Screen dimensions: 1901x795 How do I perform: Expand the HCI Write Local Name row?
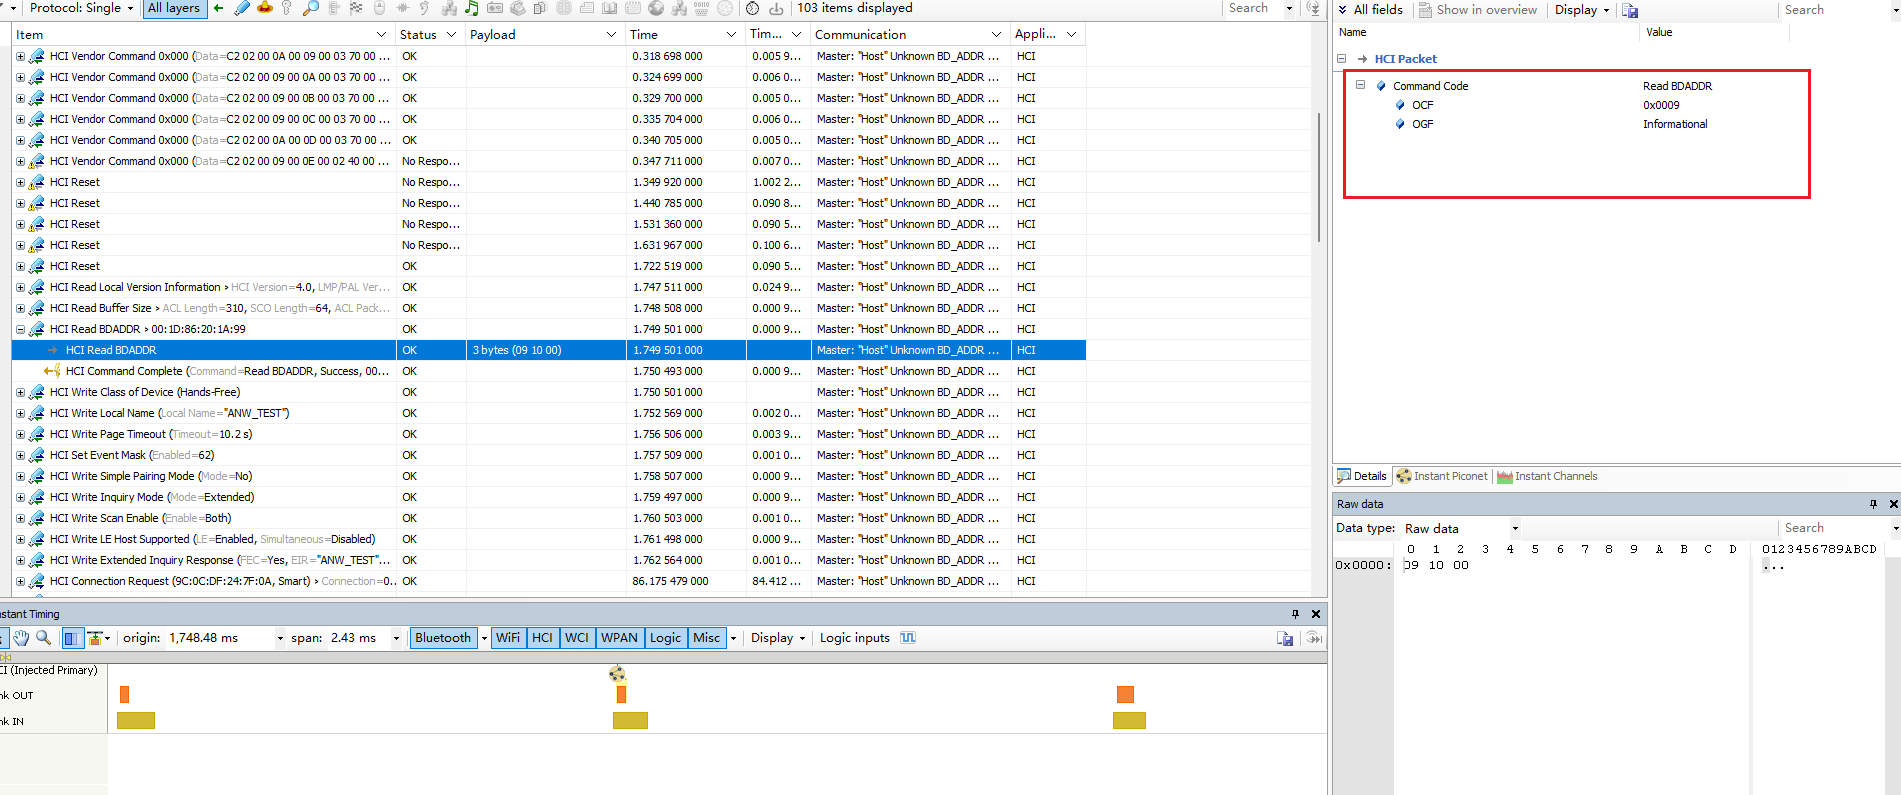click(x=20, y=413)
